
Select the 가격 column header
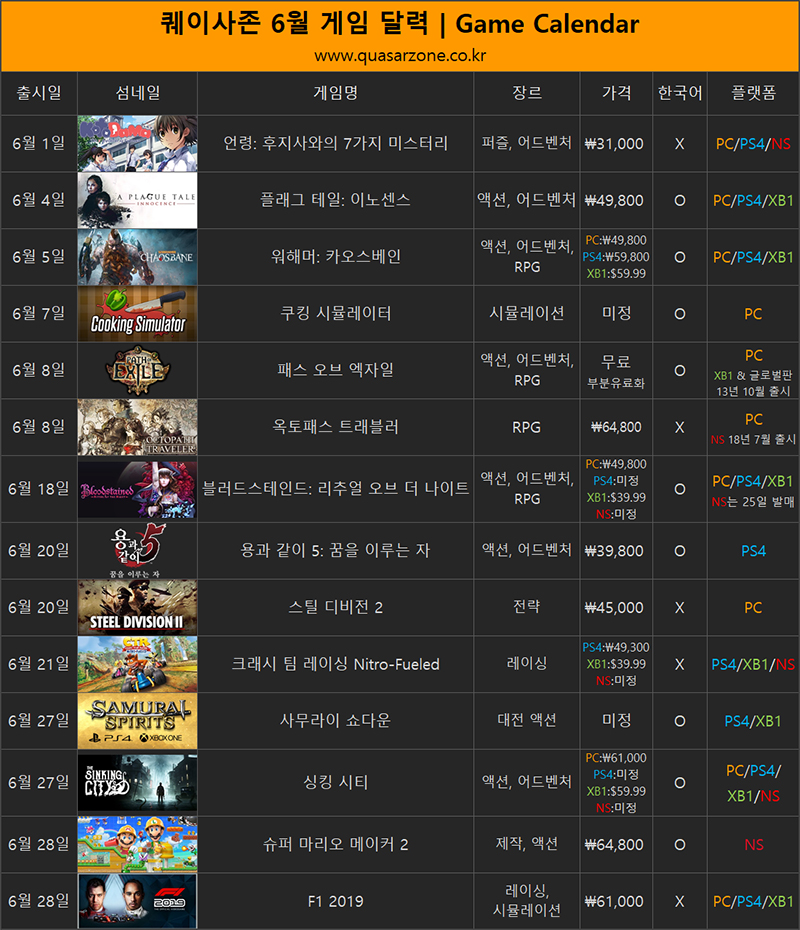click(x=616, y=93)
